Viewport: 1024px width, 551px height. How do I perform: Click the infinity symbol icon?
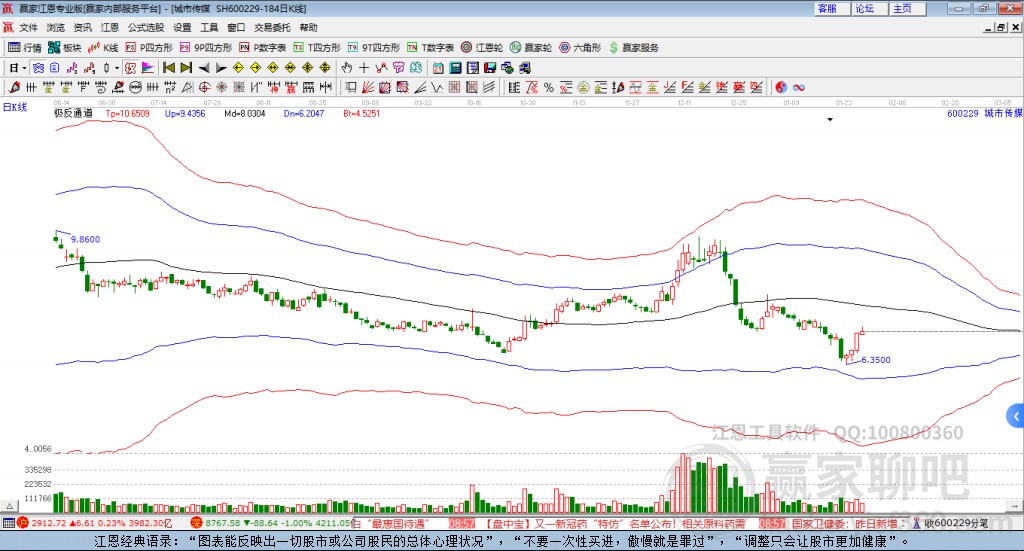(x=799, y=87)
